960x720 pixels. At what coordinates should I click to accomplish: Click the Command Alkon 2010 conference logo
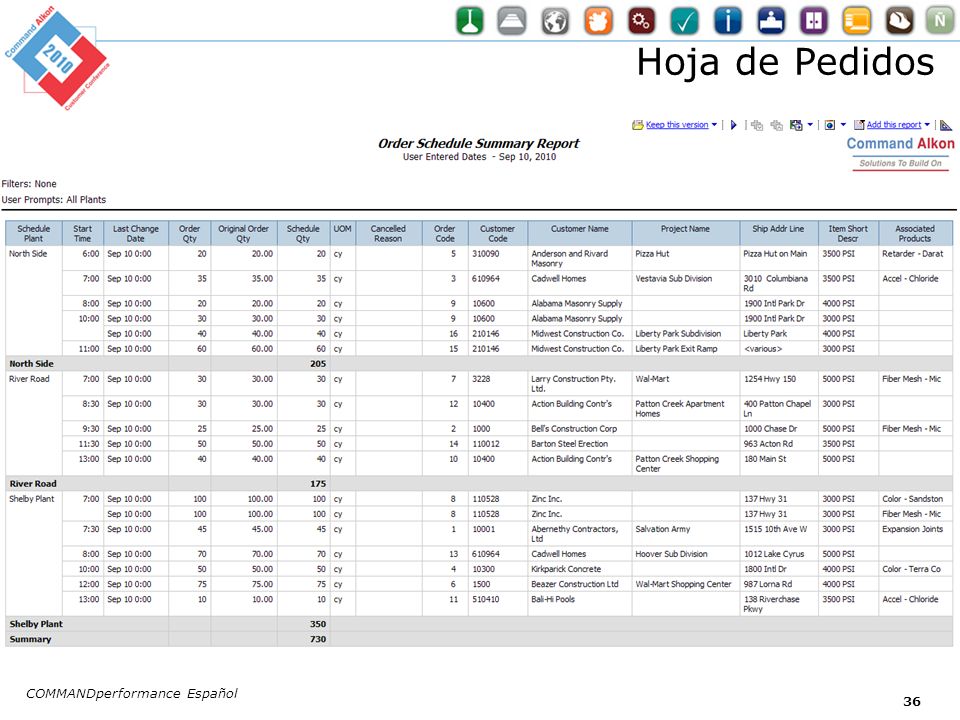pyautogui.click(x=58, y=58)
